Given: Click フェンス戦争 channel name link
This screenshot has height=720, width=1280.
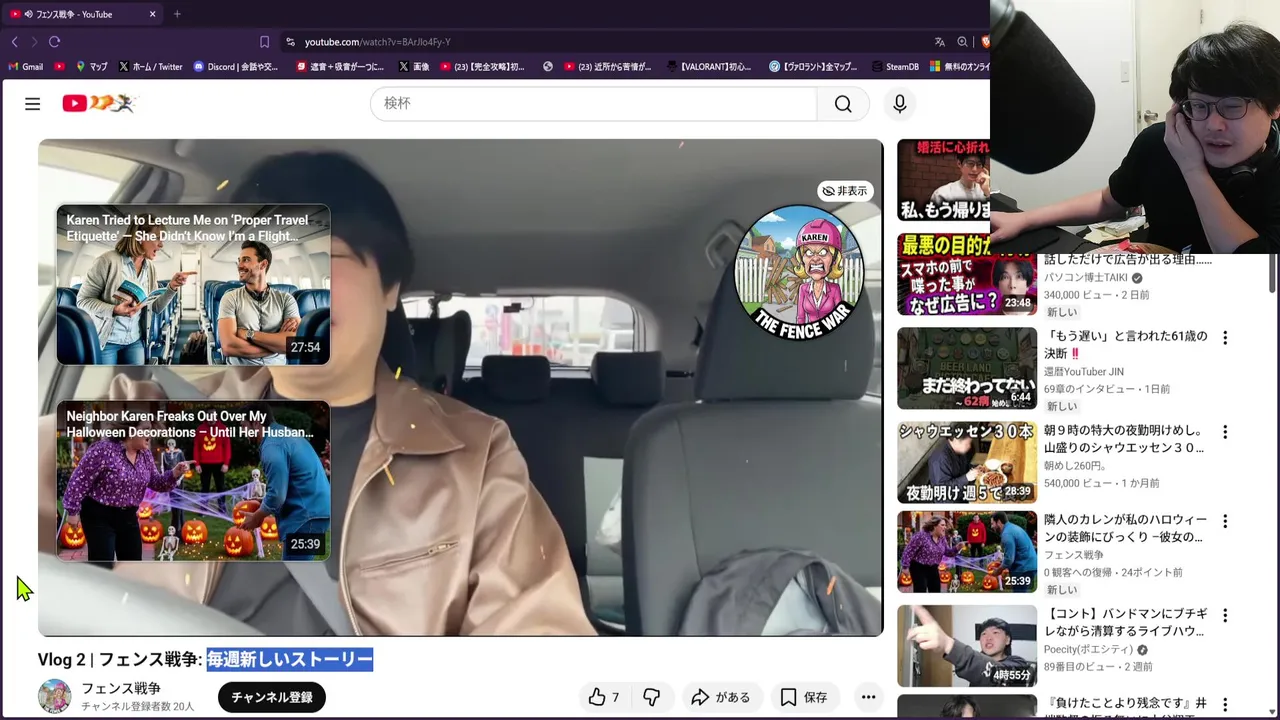Looking at the screenshot, I should [x=121, y=688].
